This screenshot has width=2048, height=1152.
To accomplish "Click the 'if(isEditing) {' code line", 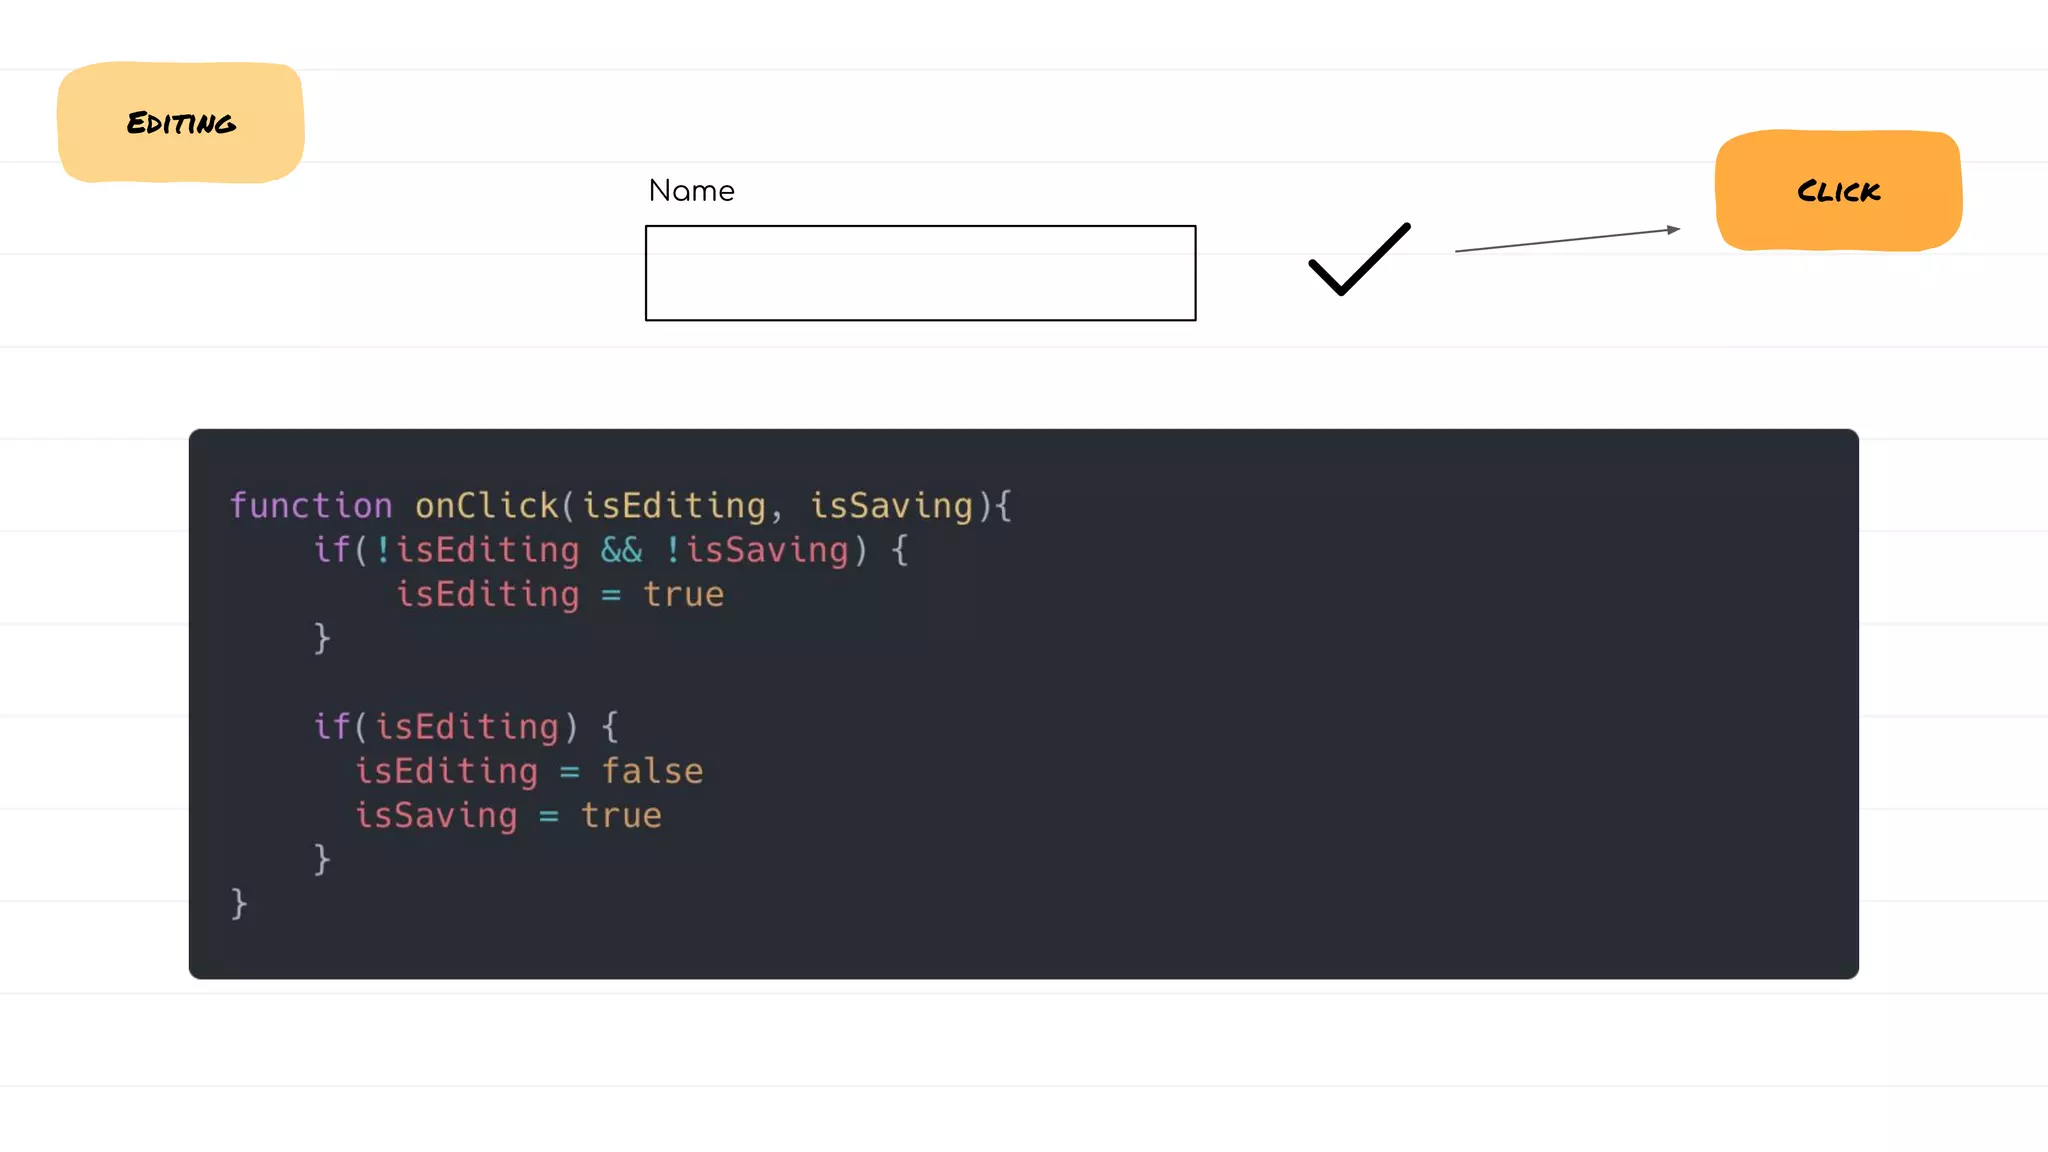I will pos(466,727).
